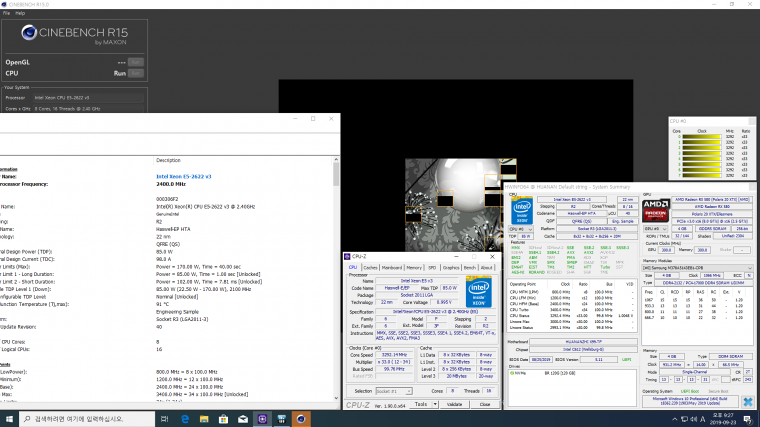Screen dimensions: 760x427
Task: Open Task View from taskbar
Action: 164,419
